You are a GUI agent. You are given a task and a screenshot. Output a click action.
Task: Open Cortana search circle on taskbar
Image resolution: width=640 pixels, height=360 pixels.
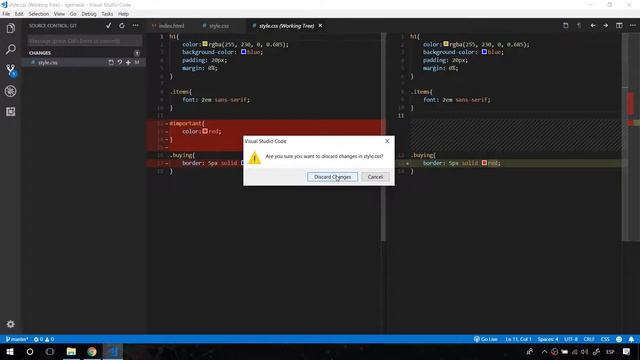point(30,351)
